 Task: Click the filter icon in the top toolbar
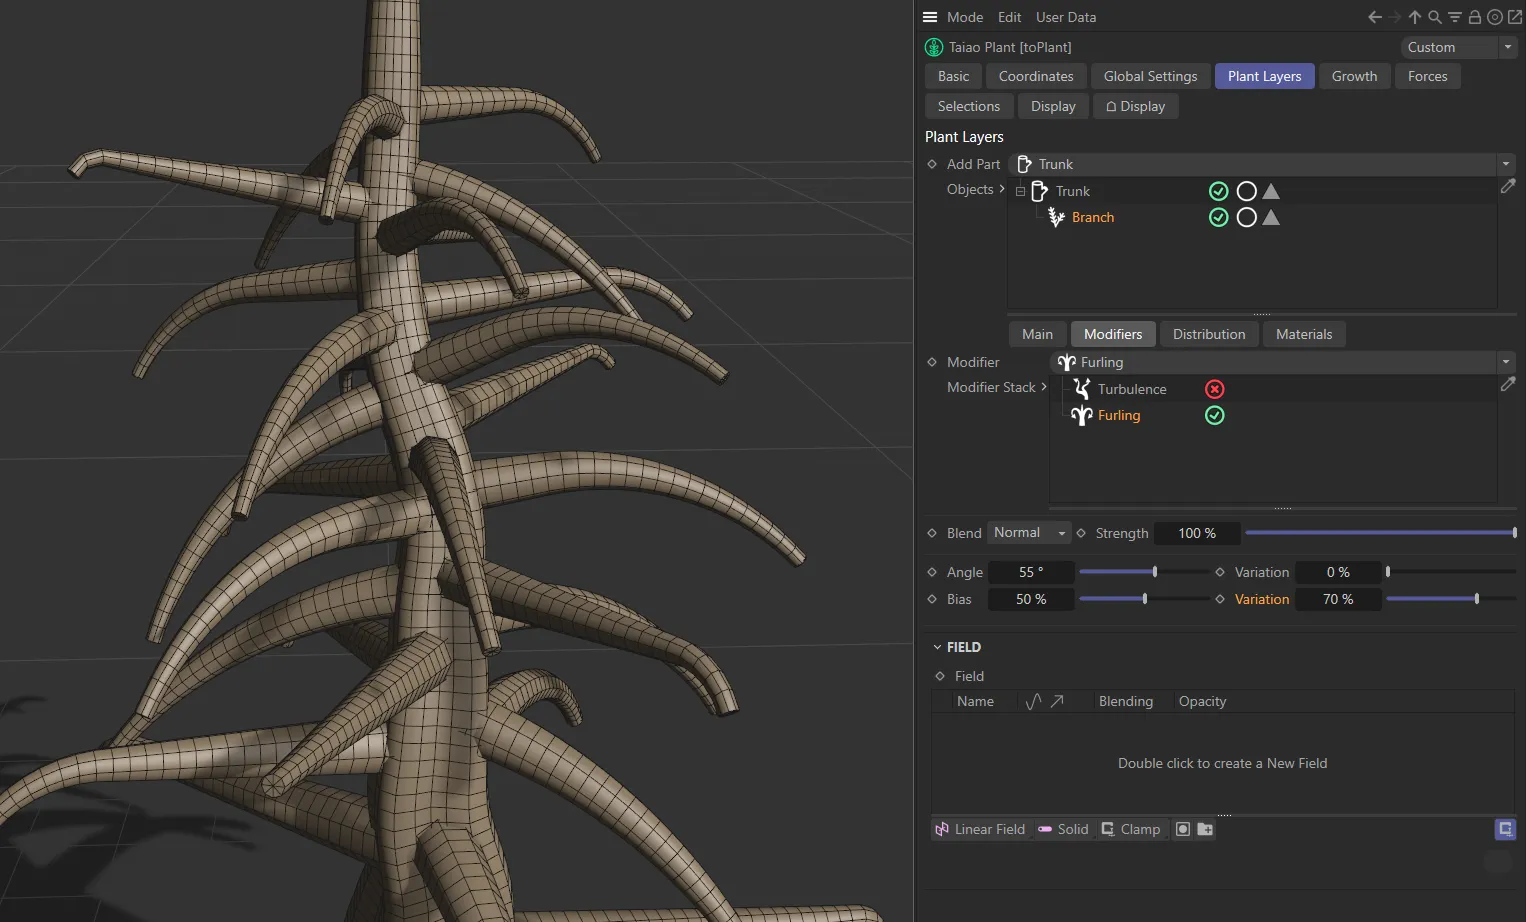pos(1454,17)
